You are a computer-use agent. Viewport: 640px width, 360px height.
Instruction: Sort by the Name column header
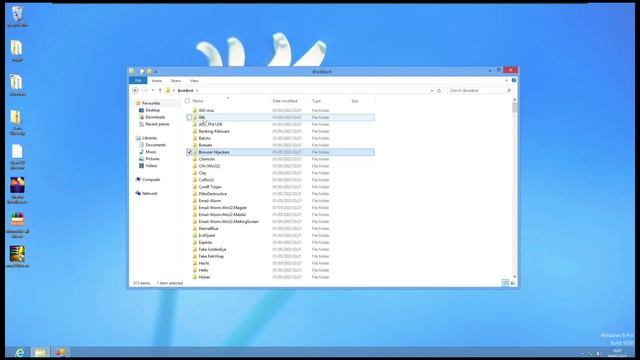198,101
